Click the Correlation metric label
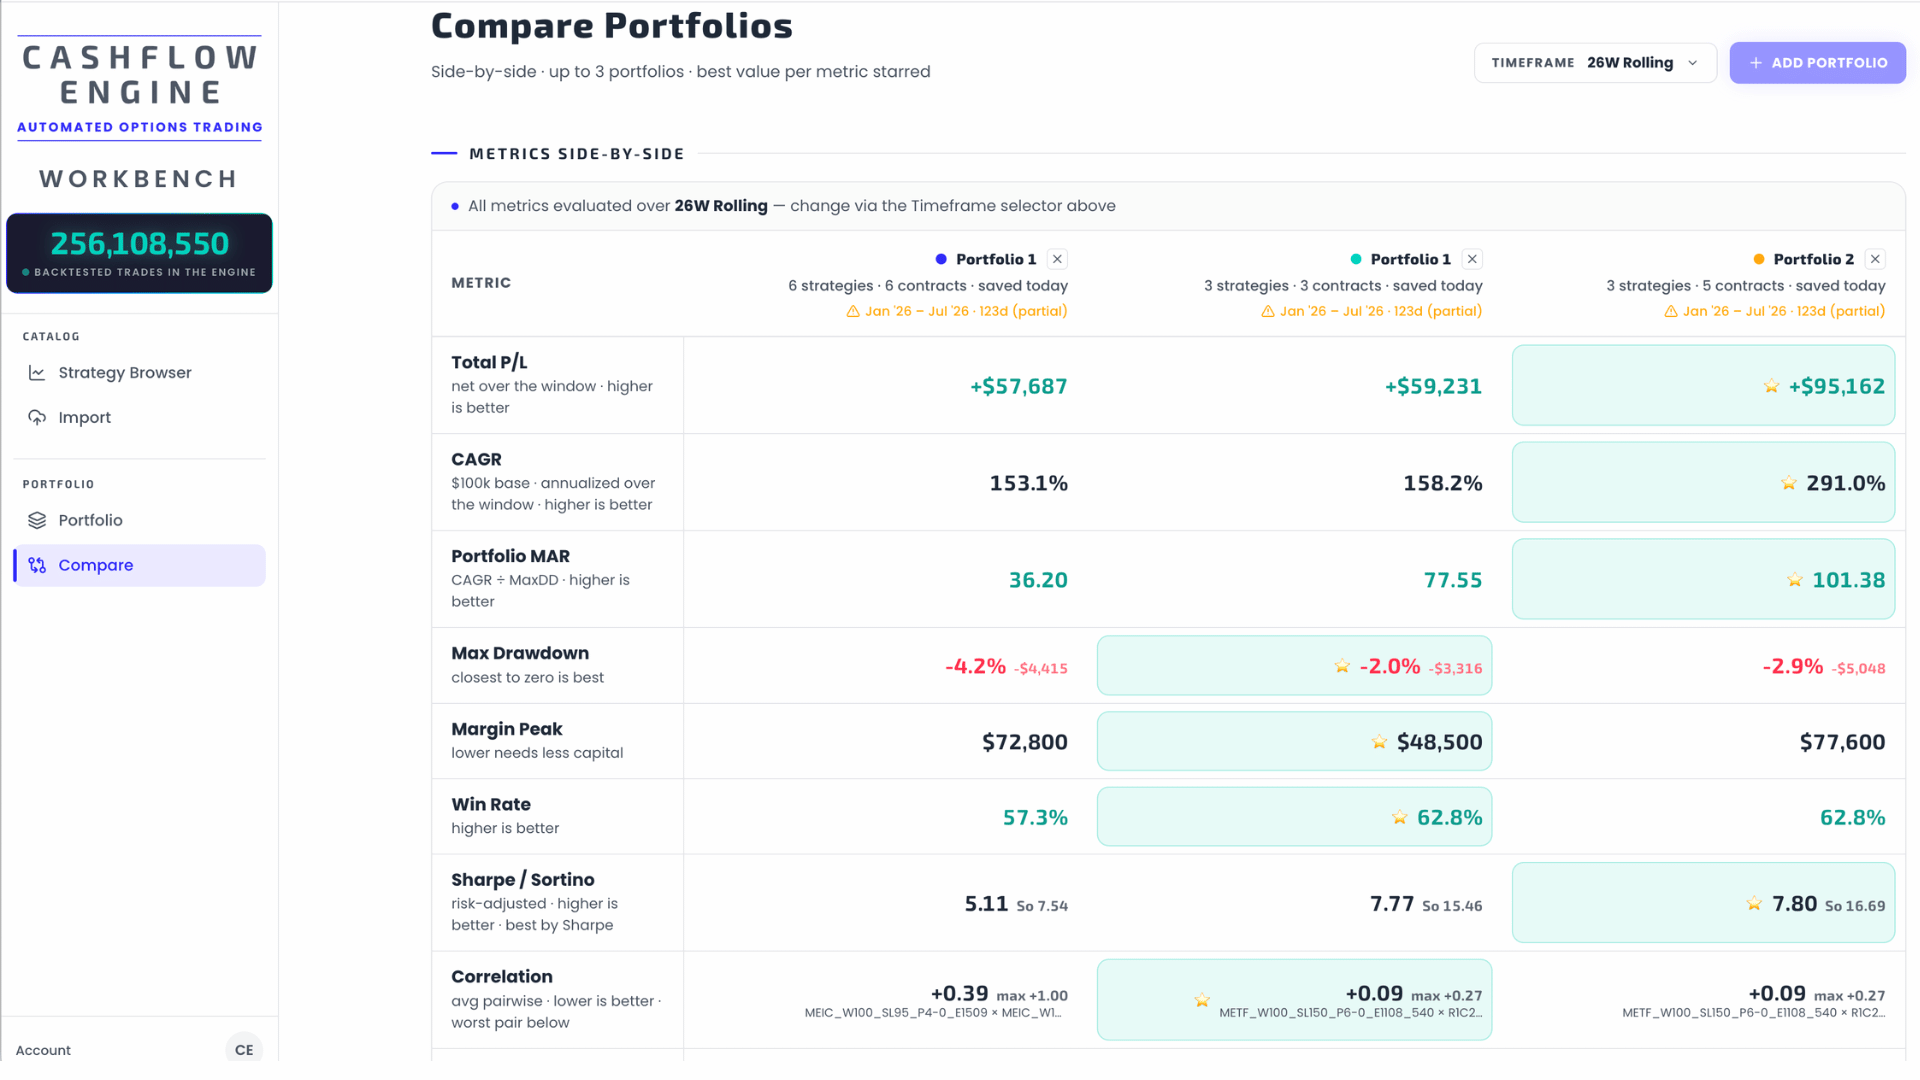 tap(501, 977)
